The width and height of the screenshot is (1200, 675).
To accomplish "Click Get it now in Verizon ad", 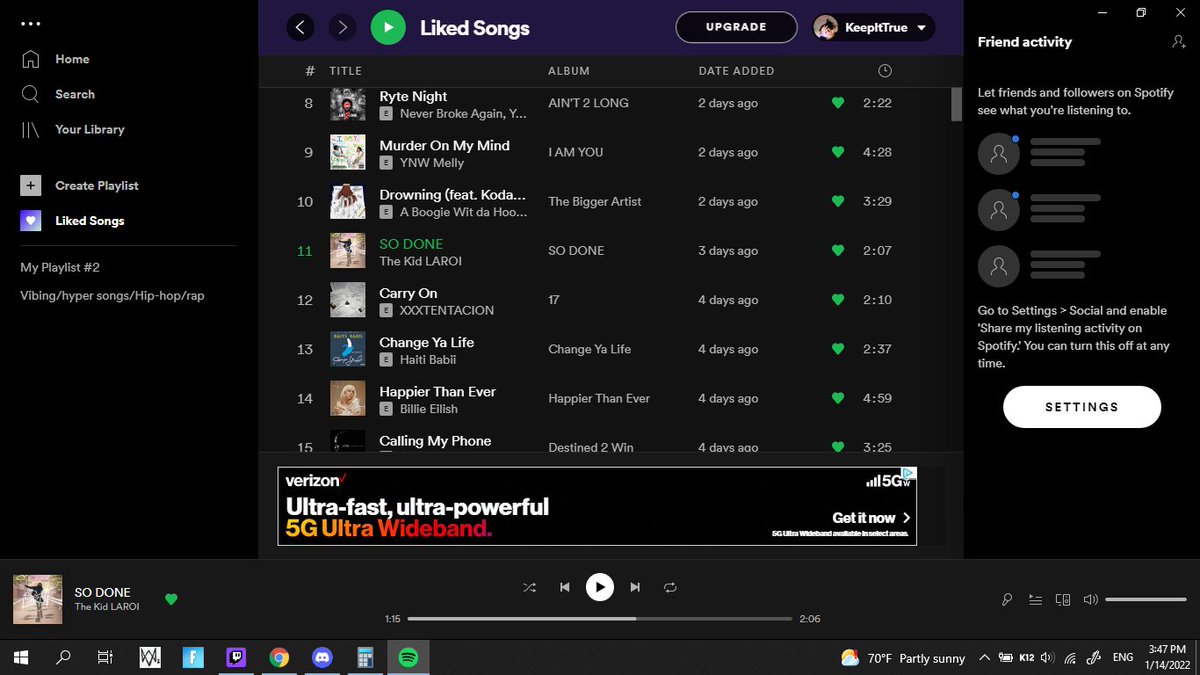I will [x=871, y=518].
